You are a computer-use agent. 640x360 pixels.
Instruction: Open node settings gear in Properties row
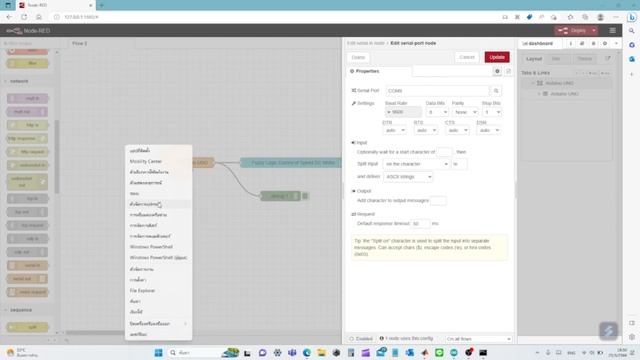[x=497, y=71]
